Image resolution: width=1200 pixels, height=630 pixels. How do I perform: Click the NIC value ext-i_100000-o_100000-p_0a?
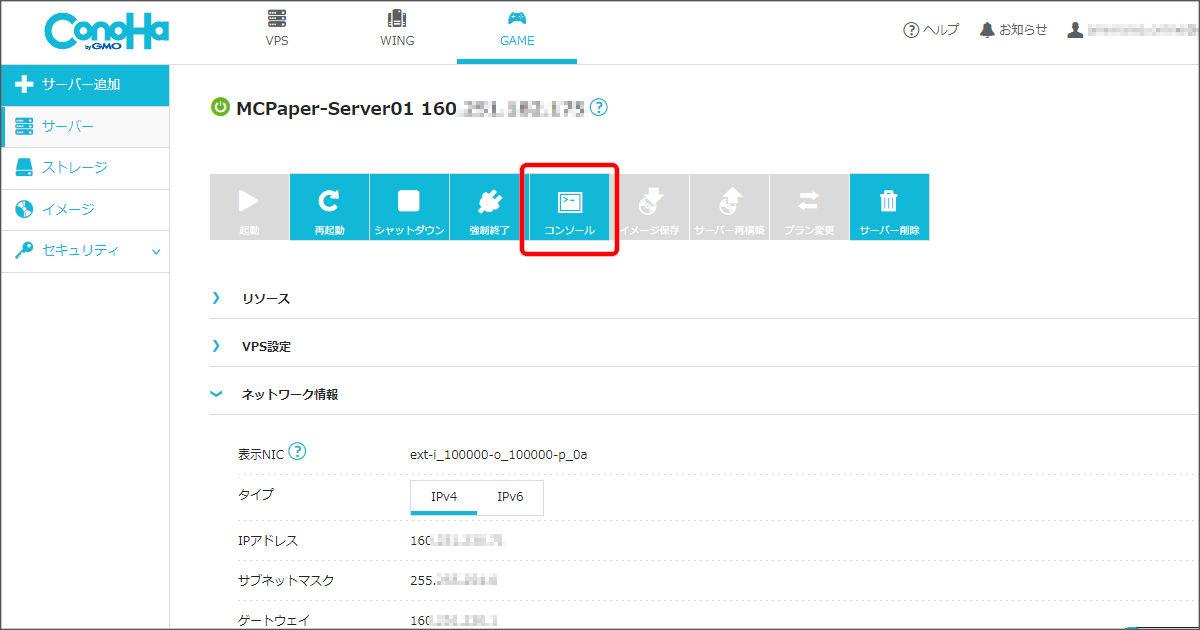point(498,455)
